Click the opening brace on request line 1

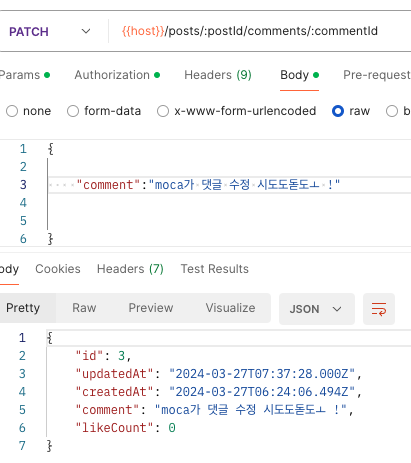pyautogui.click(x=51, y=149)
